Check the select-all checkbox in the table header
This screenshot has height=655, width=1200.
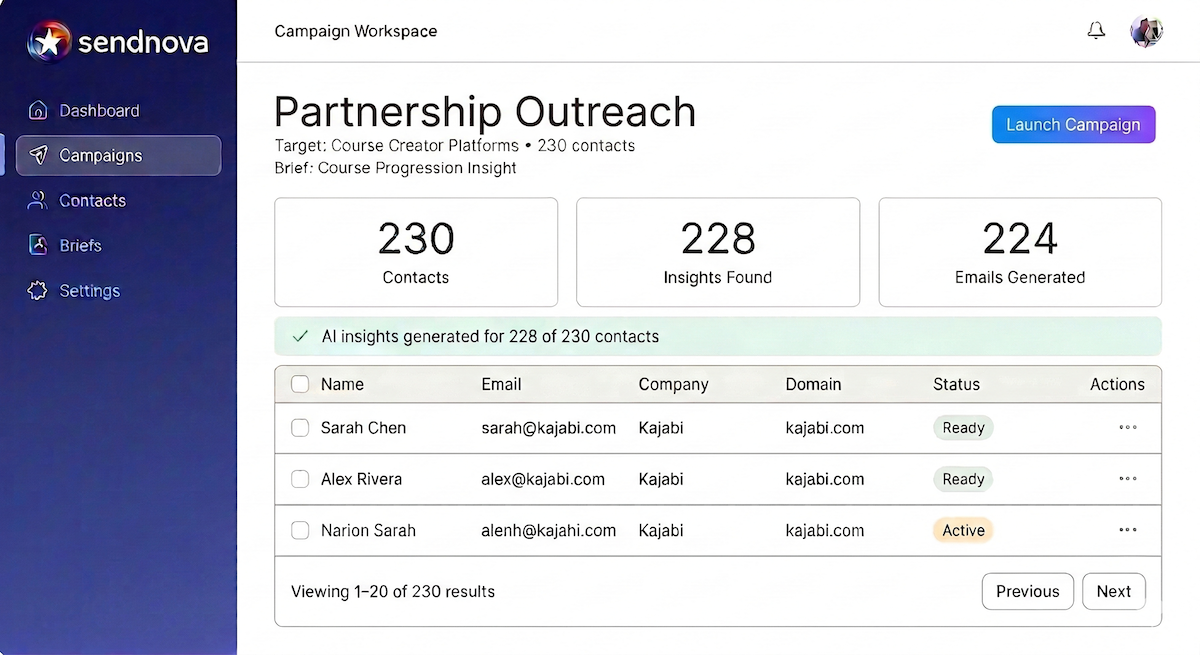(x=300, y=384)
